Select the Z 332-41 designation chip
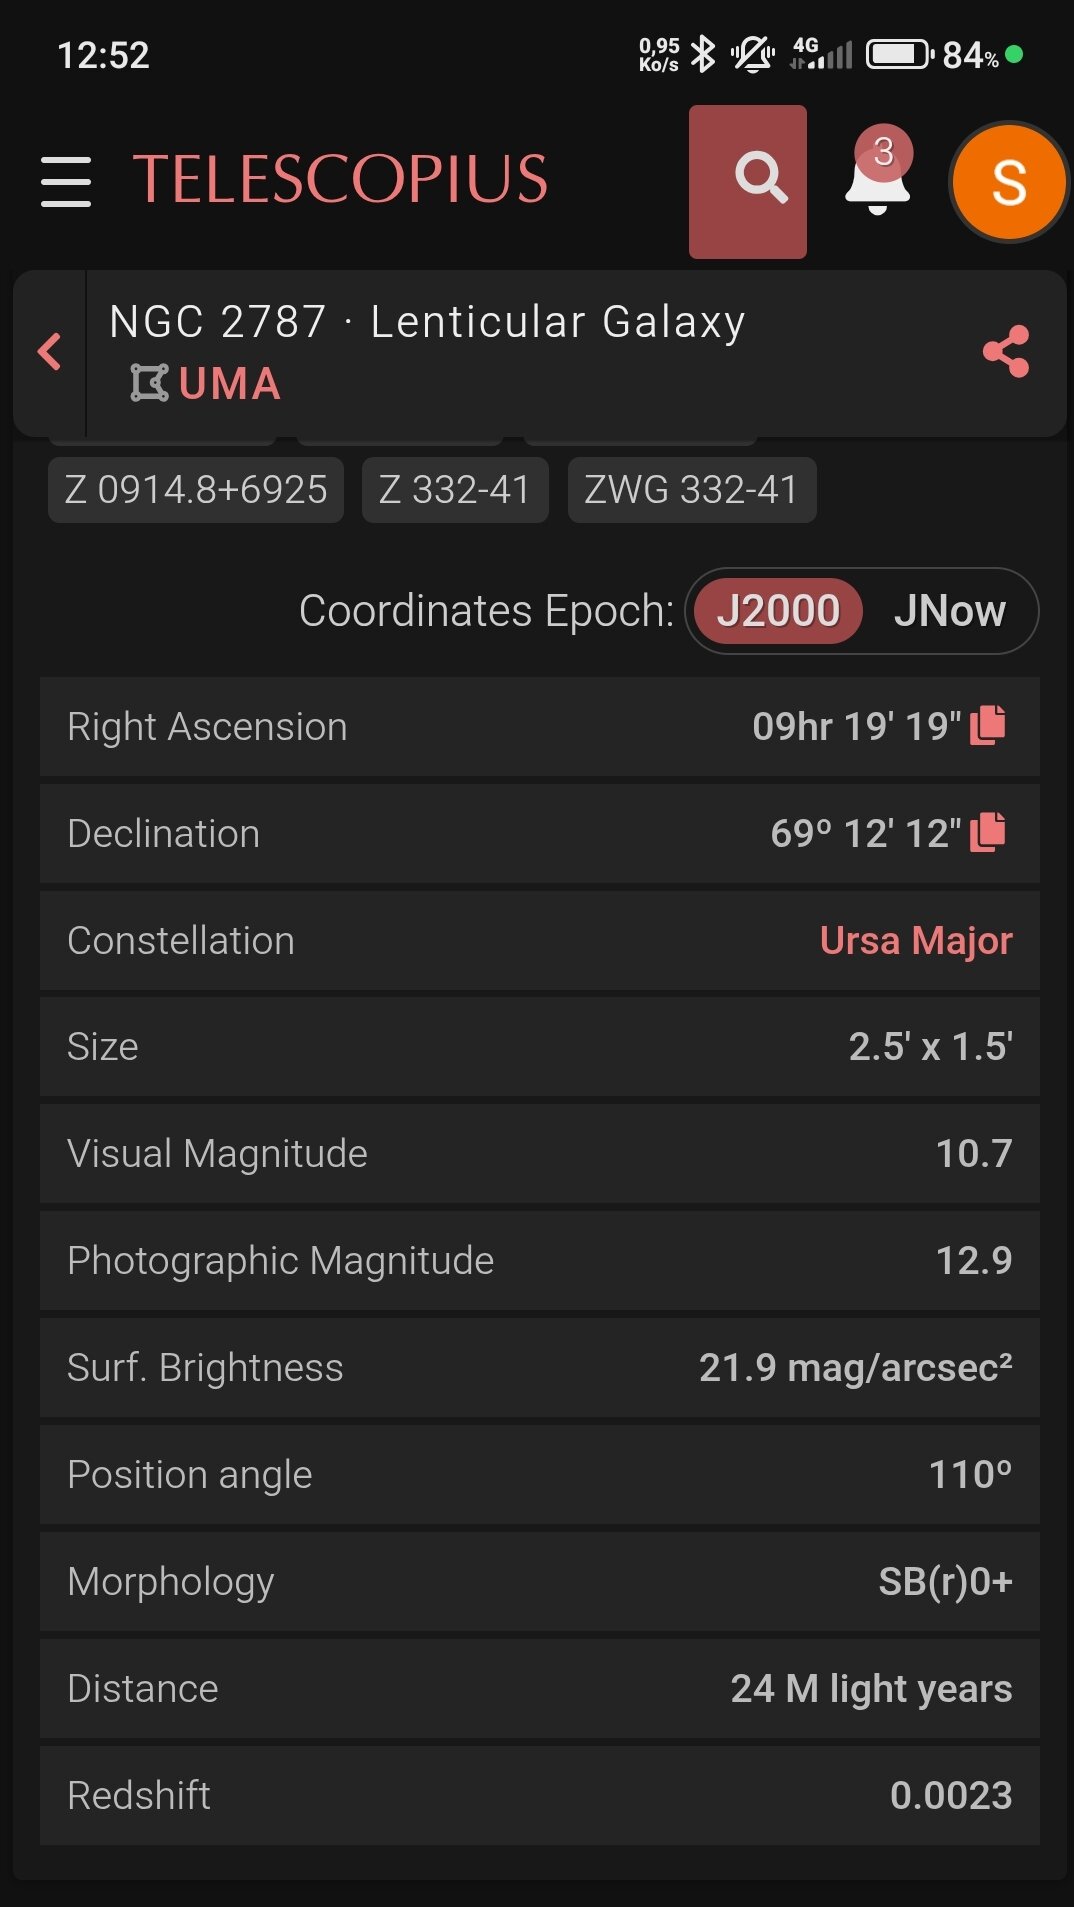 455,490
